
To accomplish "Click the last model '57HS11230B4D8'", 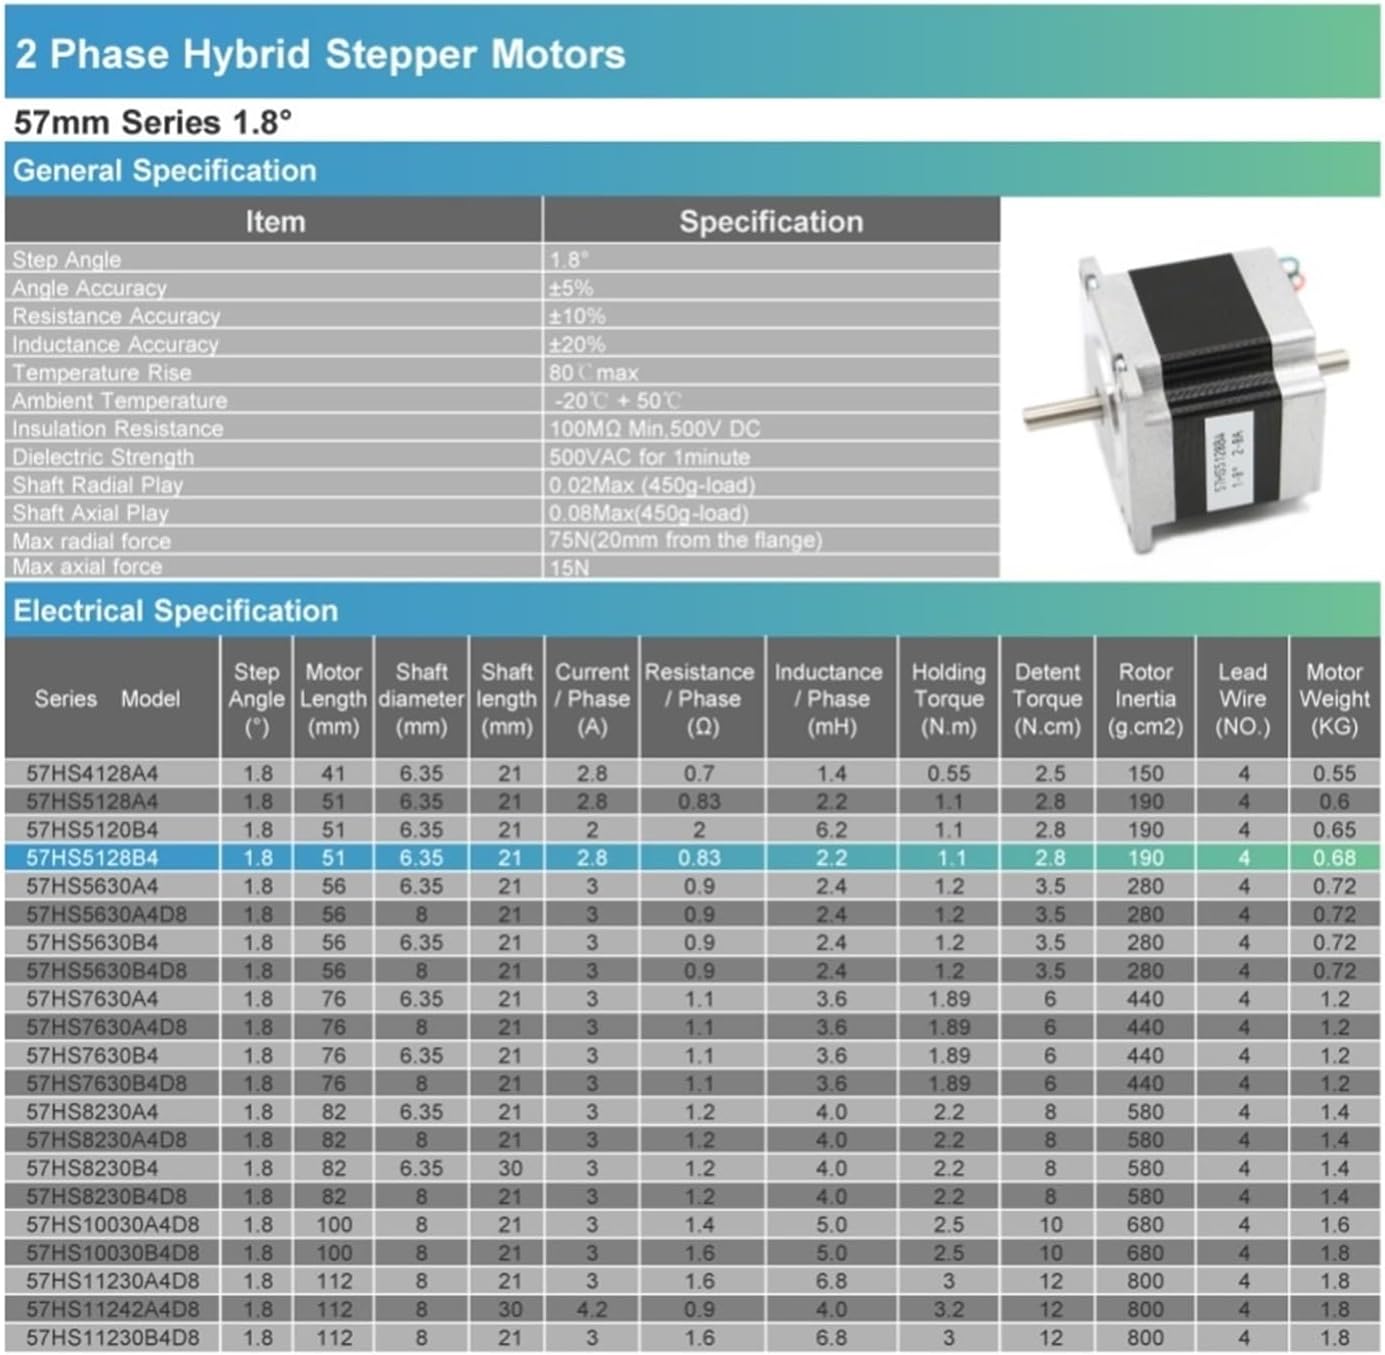I will (113, 1337).
